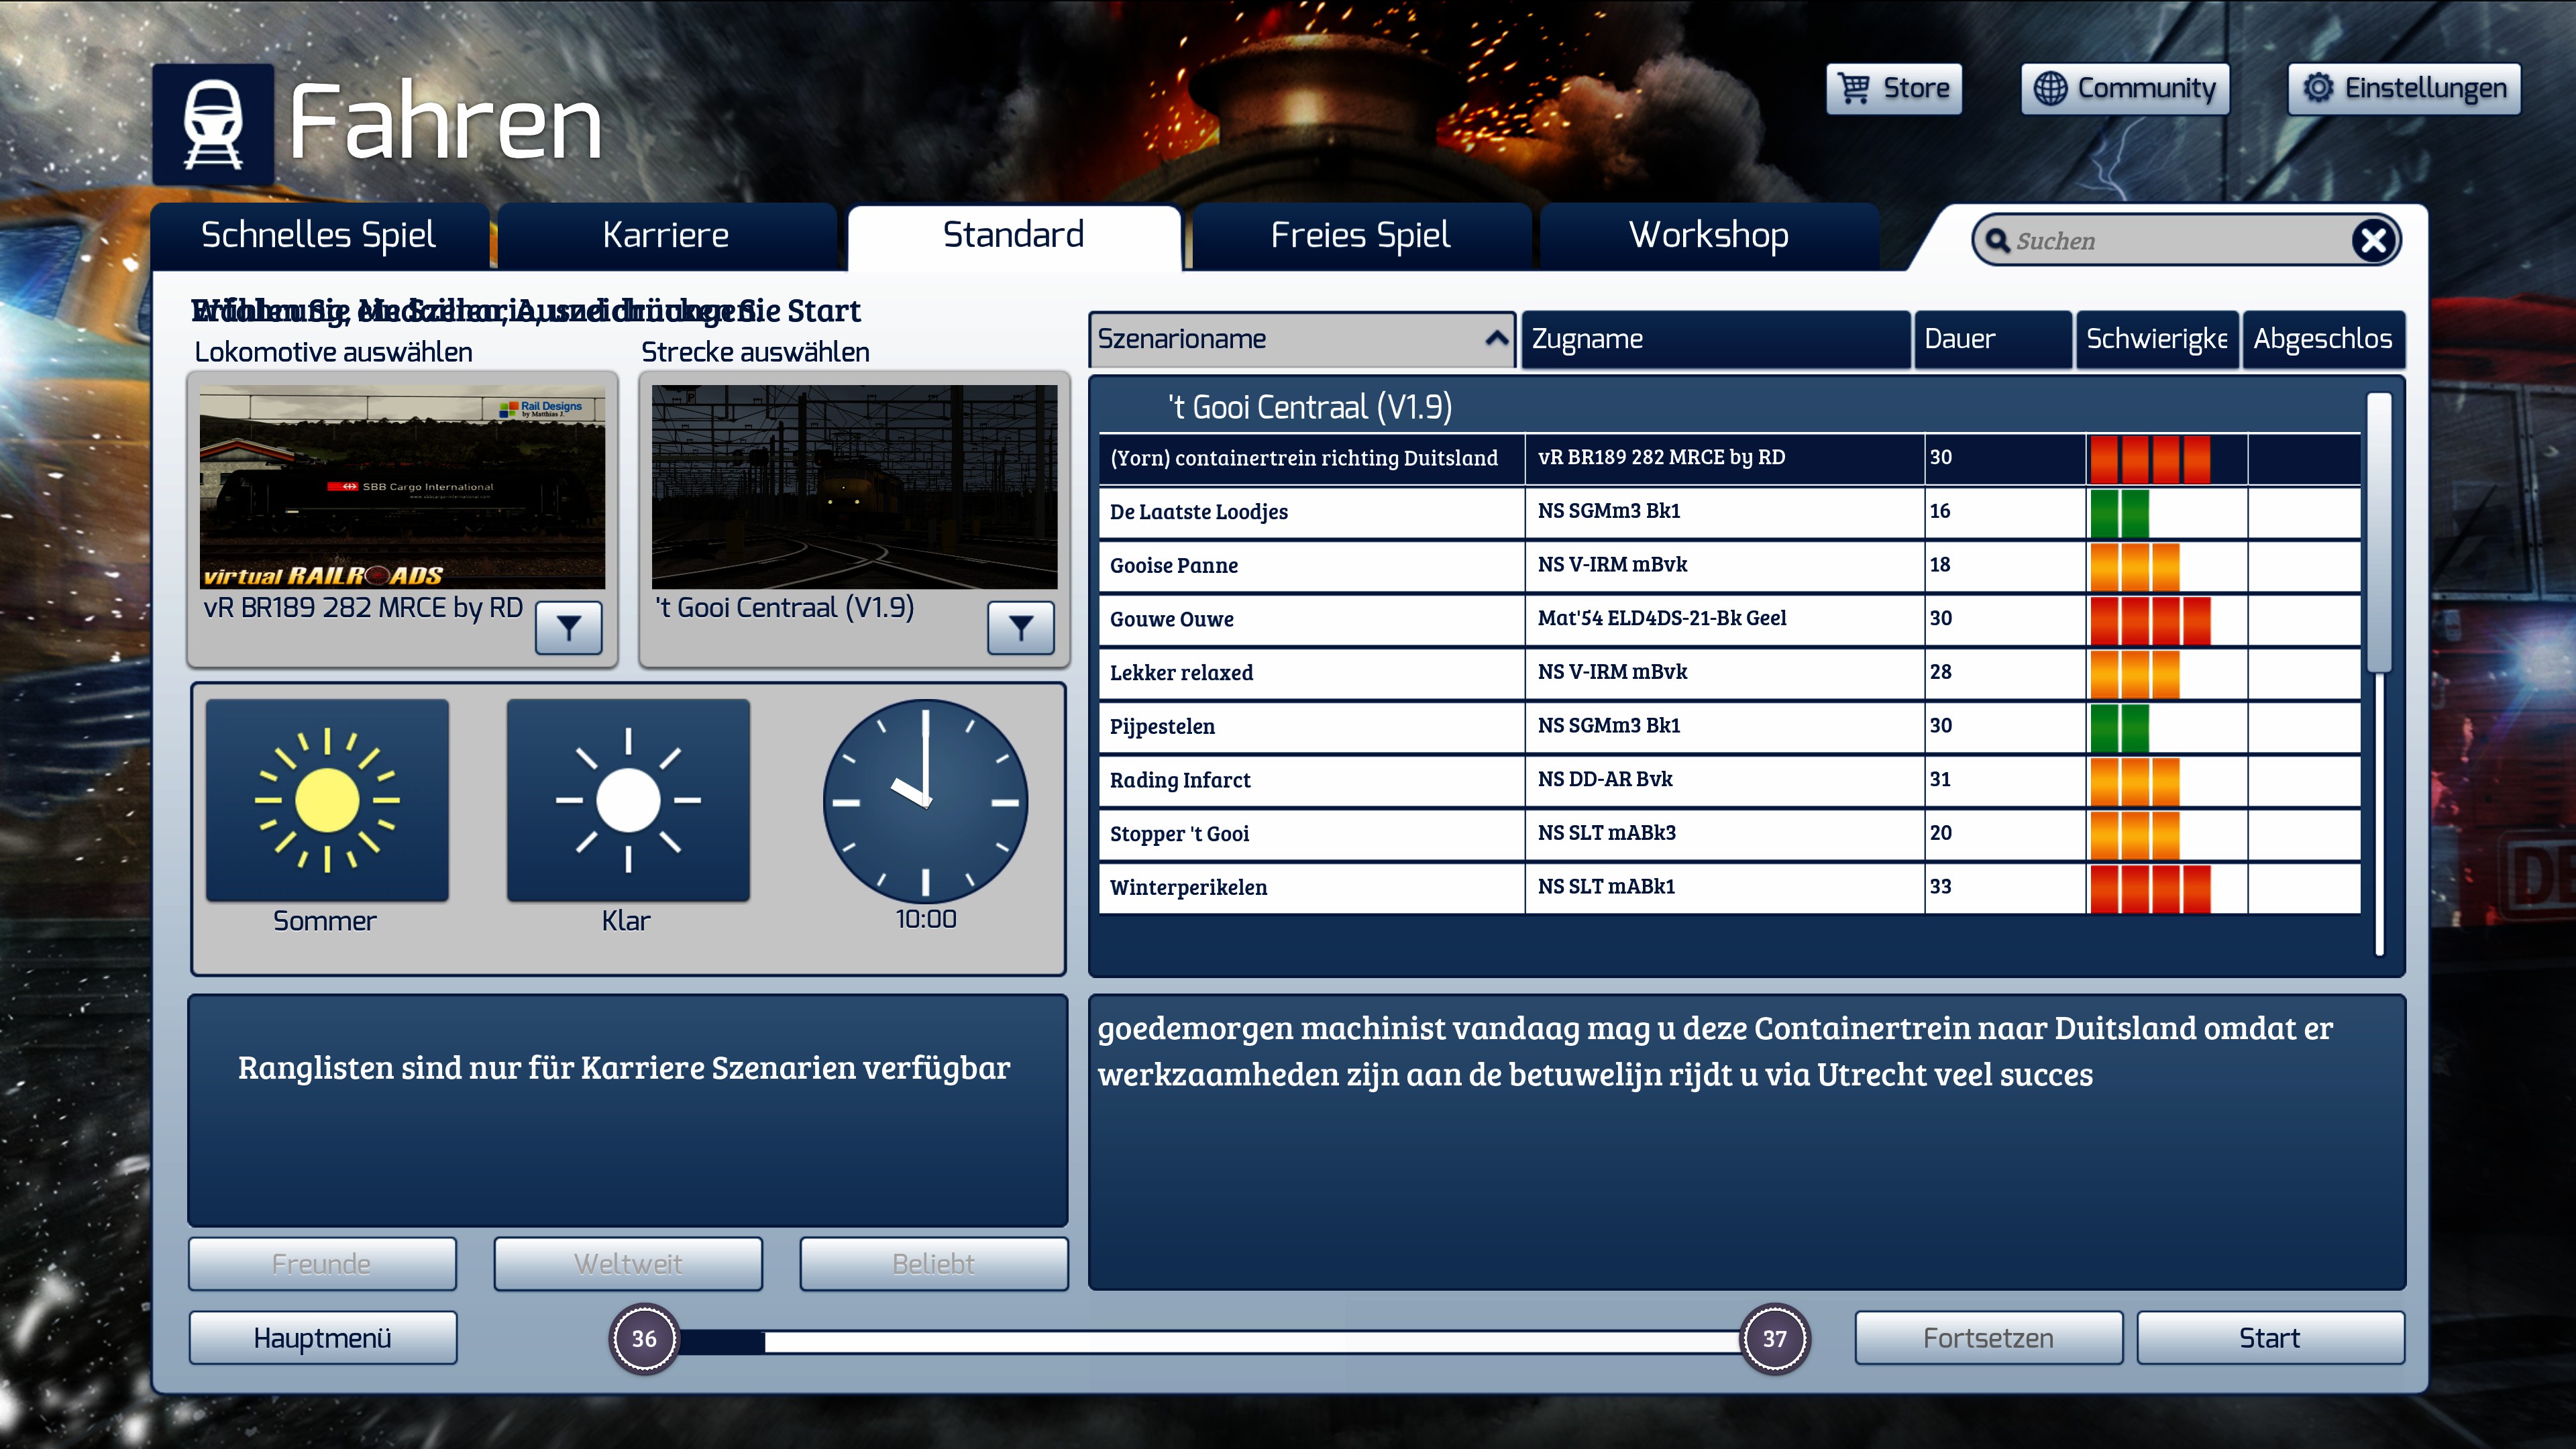Open Community via globe button
This screenshot has height=1449, width=2576.
click(2125, 89)
